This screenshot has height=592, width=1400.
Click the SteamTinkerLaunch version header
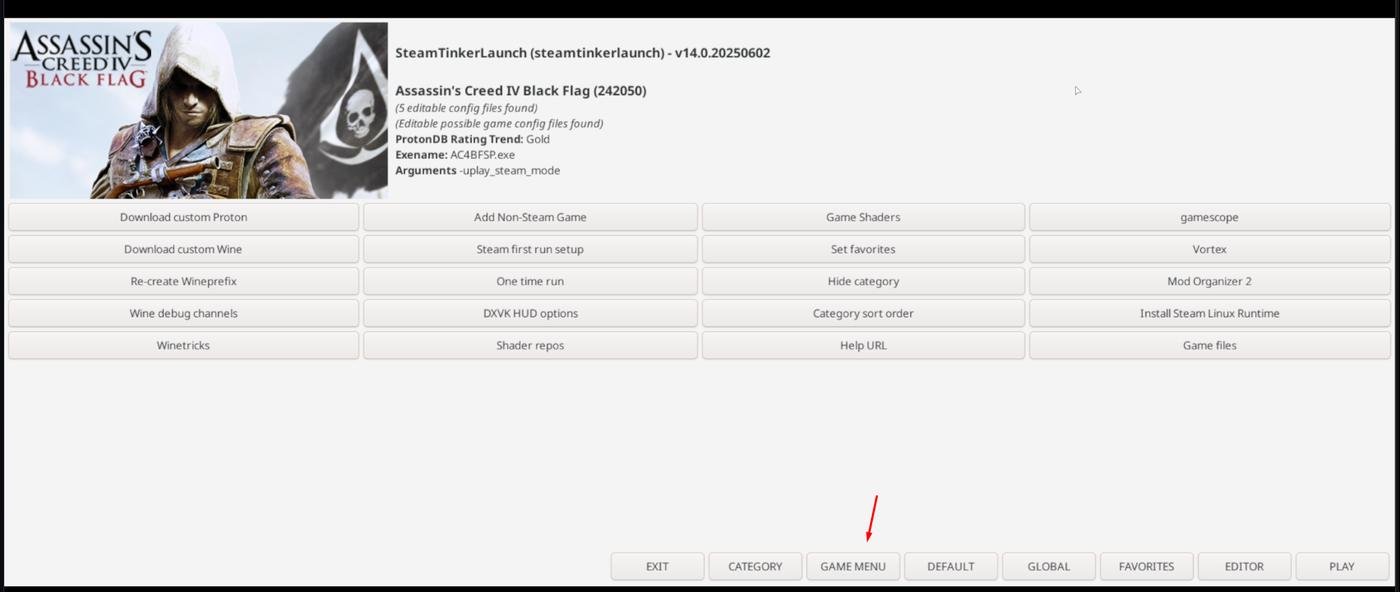(583, 53)
